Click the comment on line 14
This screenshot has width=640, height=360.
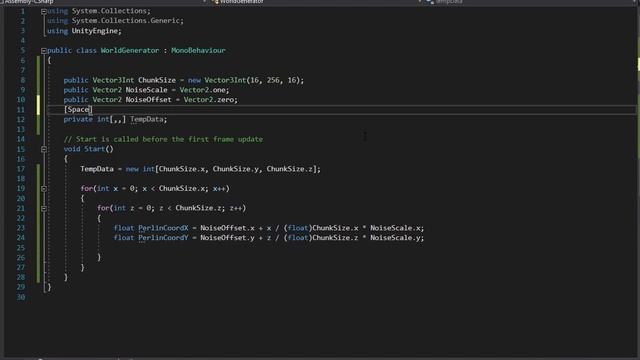(163, 139)
